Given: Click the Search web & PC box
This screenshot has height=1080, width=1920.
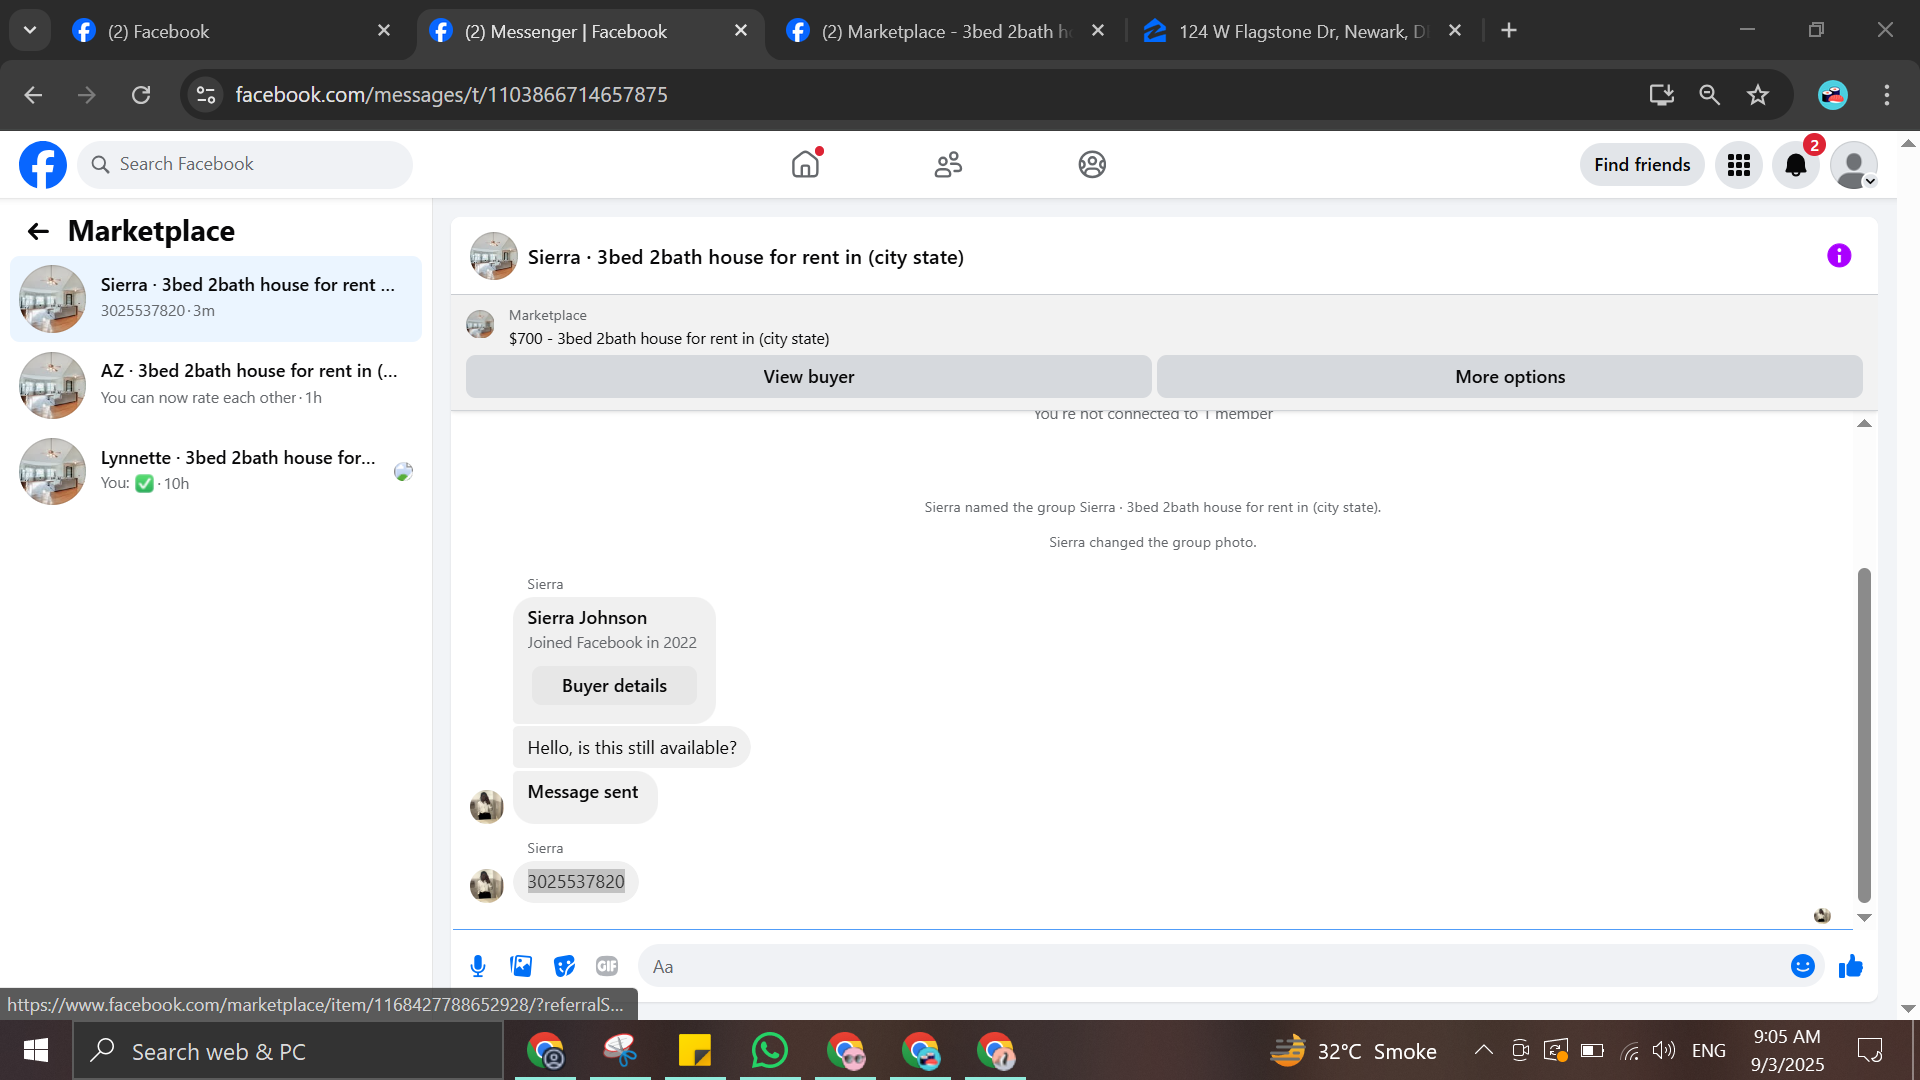Looking at the screenshot, I should pos(288,1051).
